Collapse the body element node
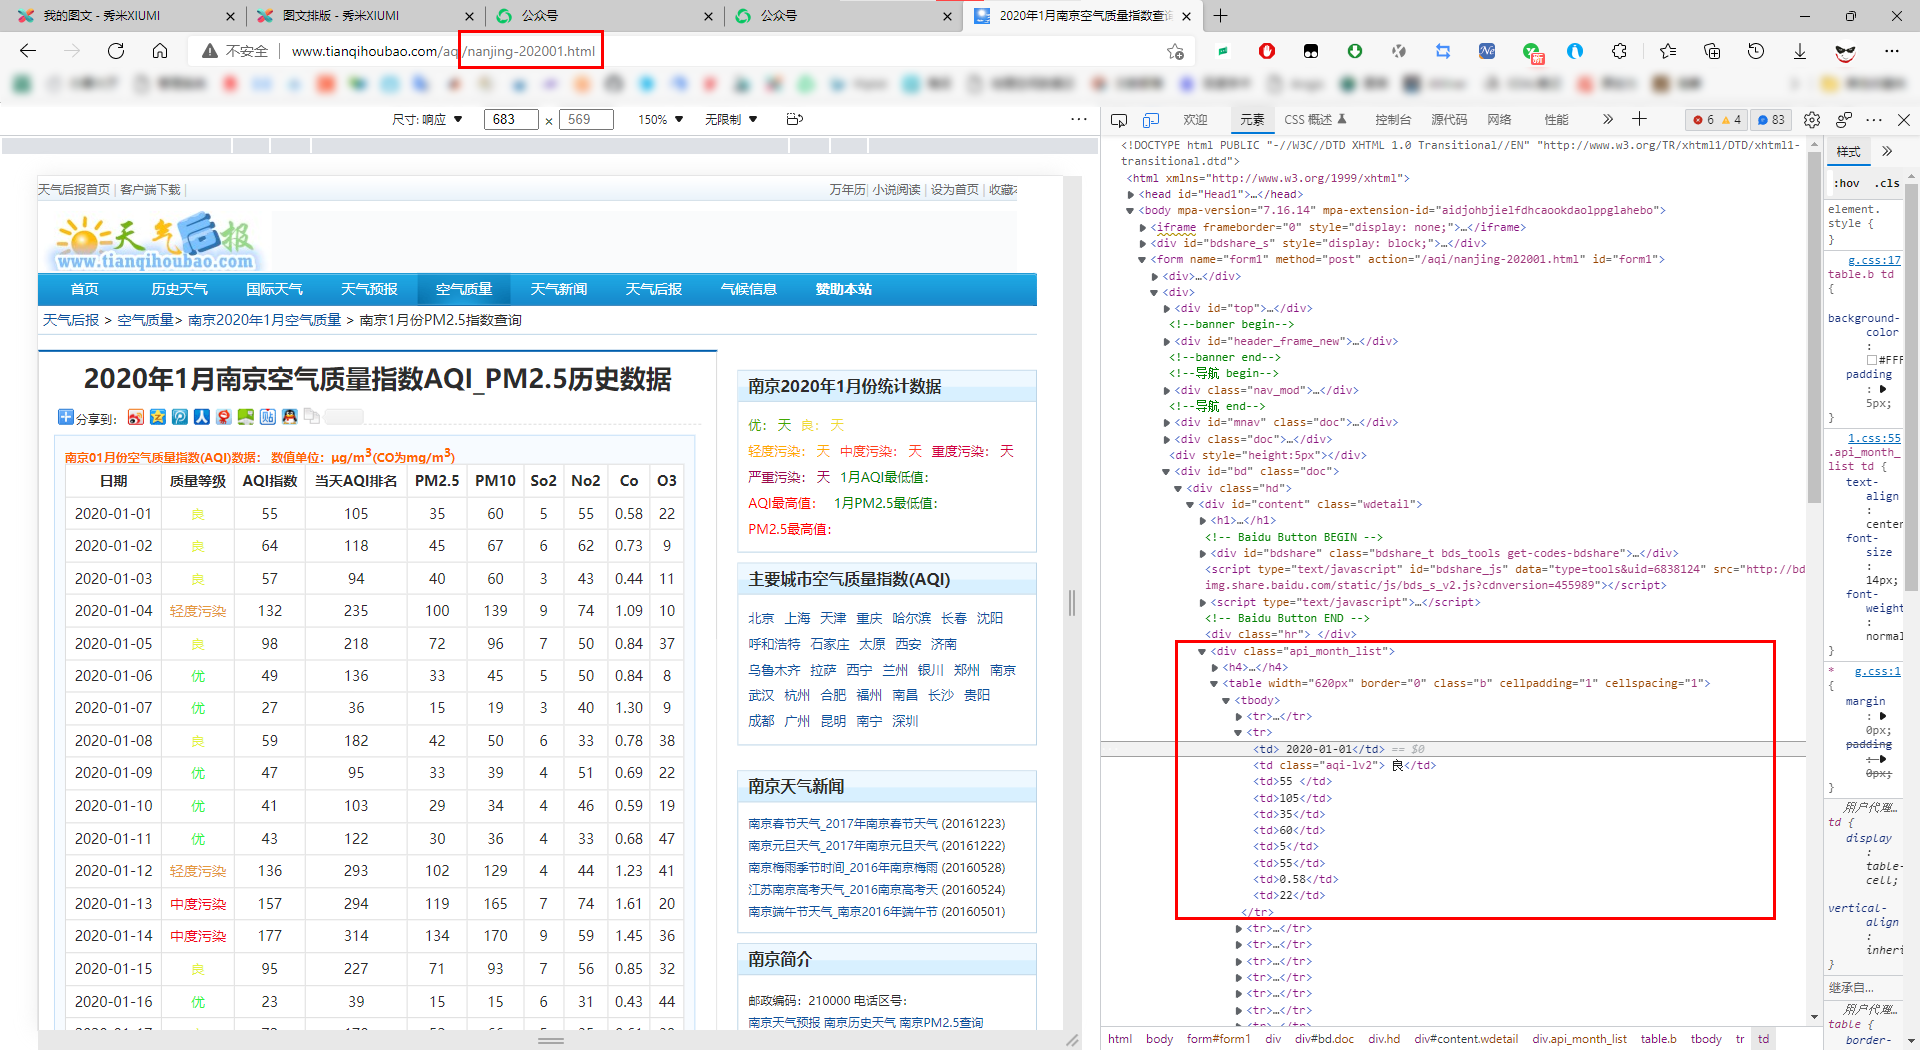 (1131, 211)
